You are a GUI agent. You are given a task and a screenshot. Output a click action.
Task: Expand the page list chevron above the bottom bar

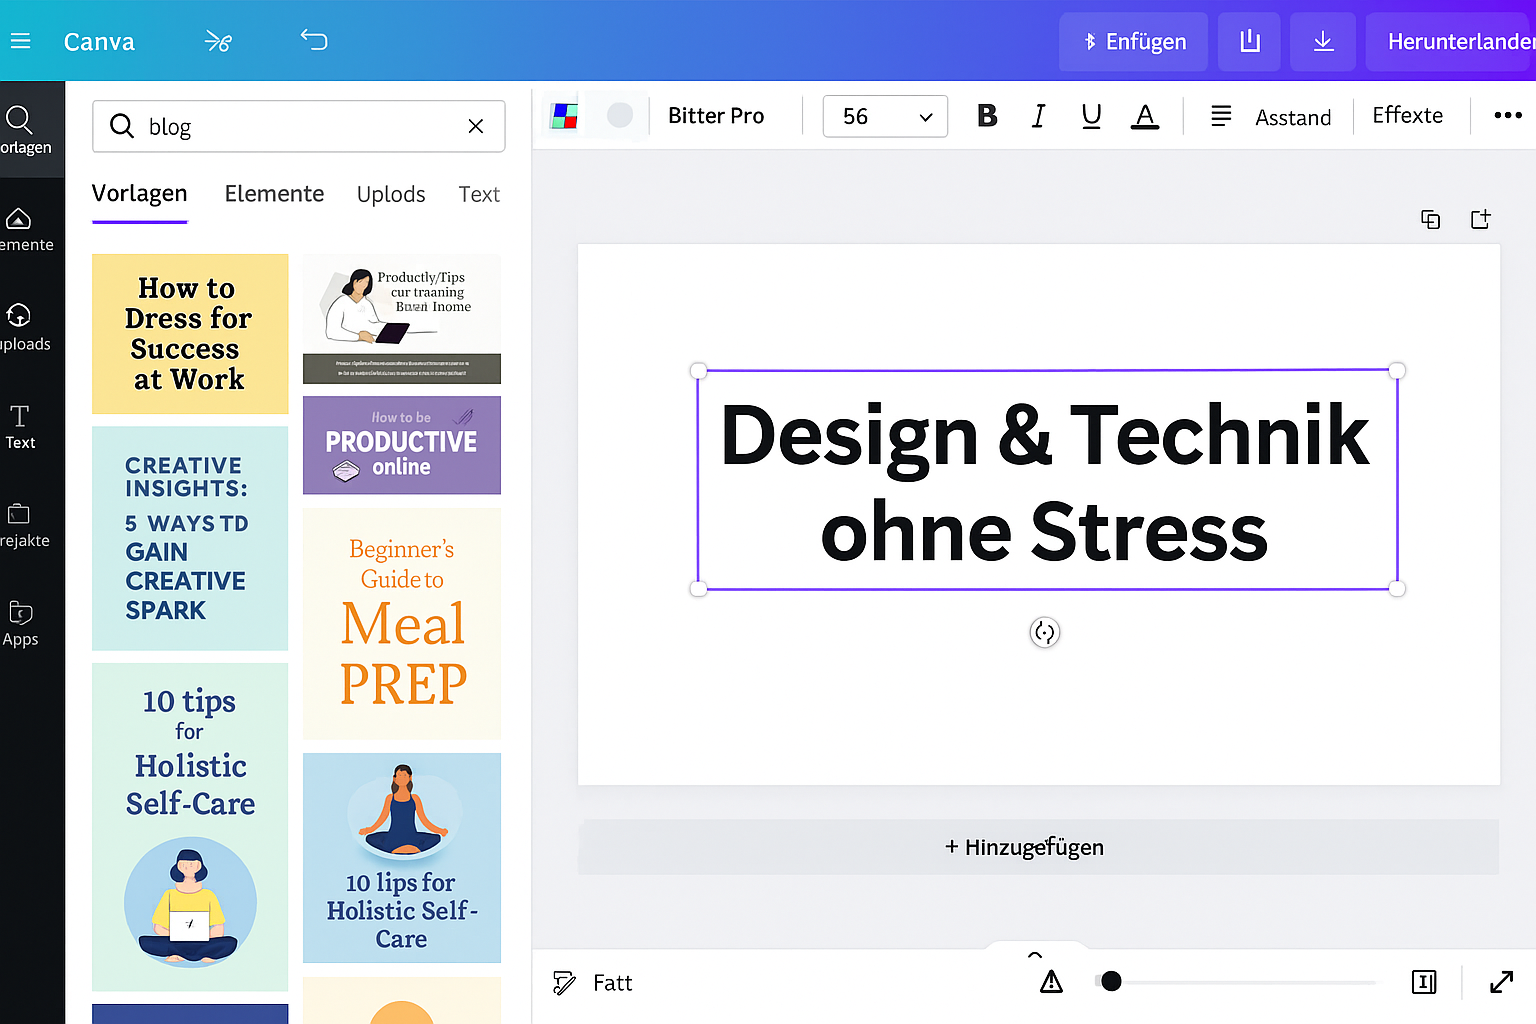tap(1035, 955)
